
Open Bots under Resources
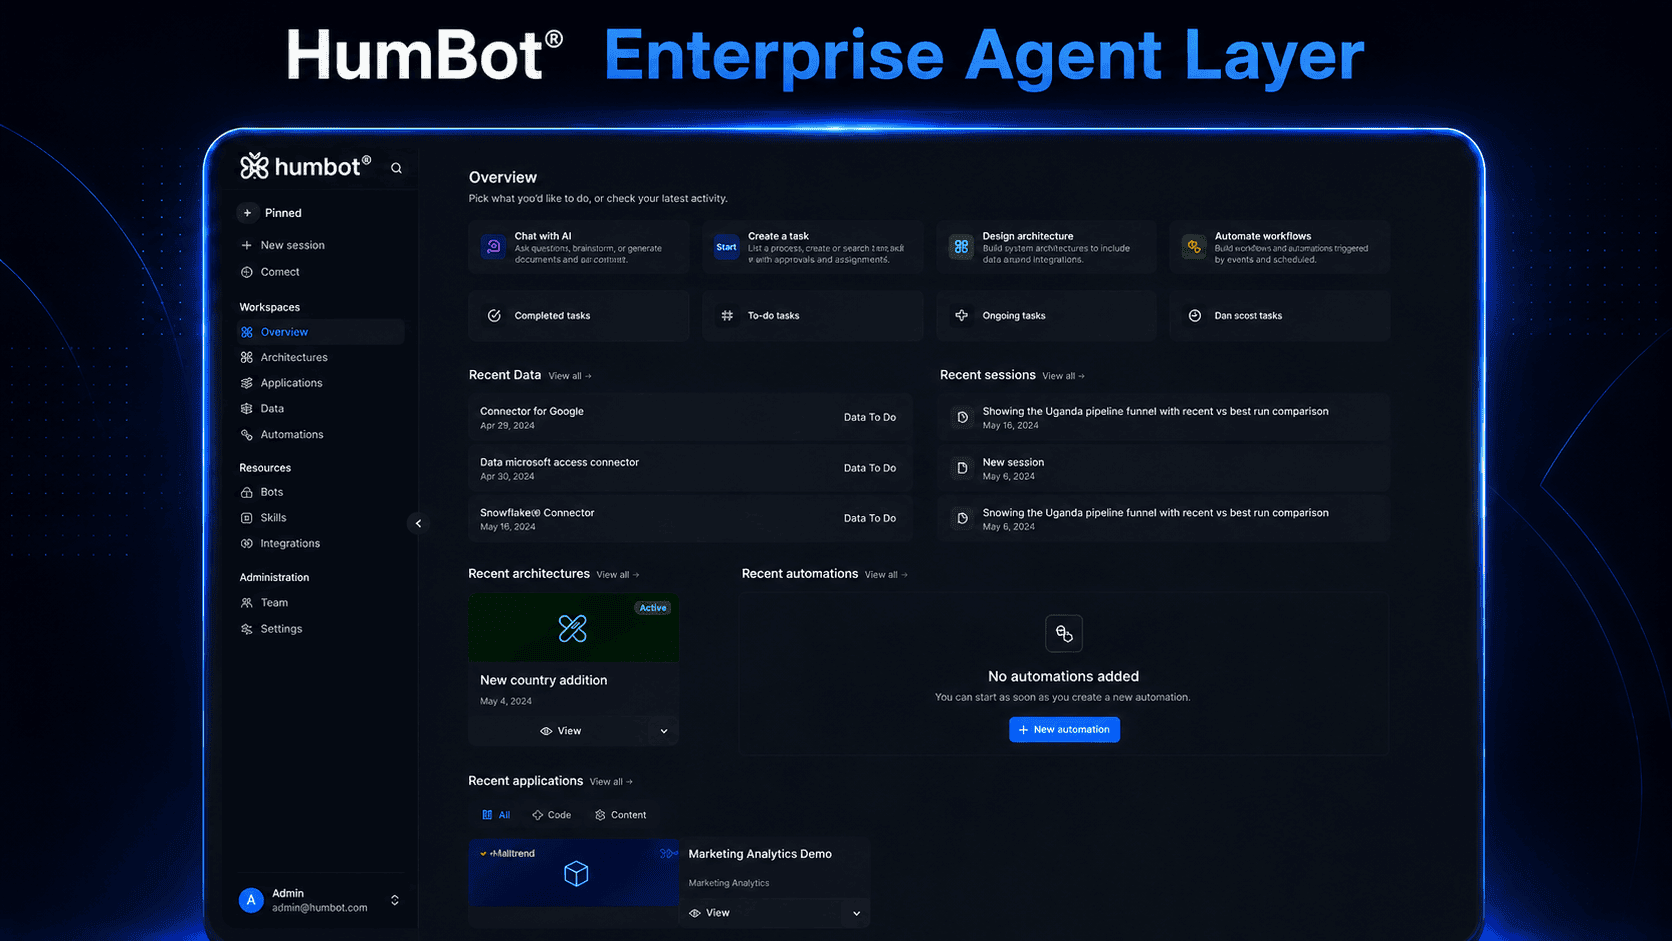pyautogui.click(x=262, y=492)
